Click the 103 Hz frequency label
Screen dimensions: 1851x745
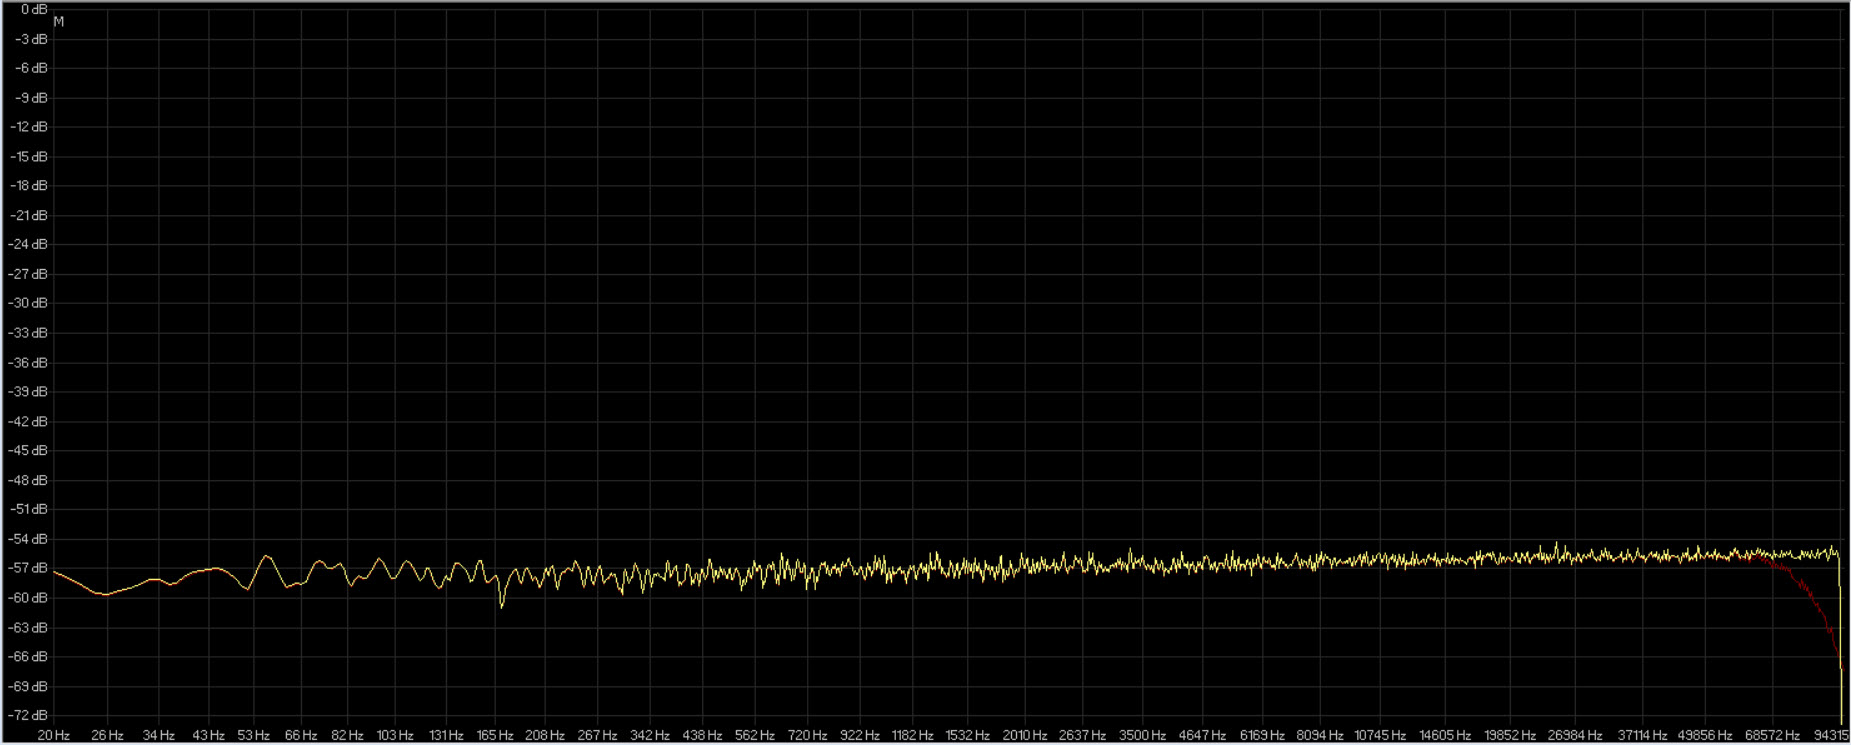395,736
